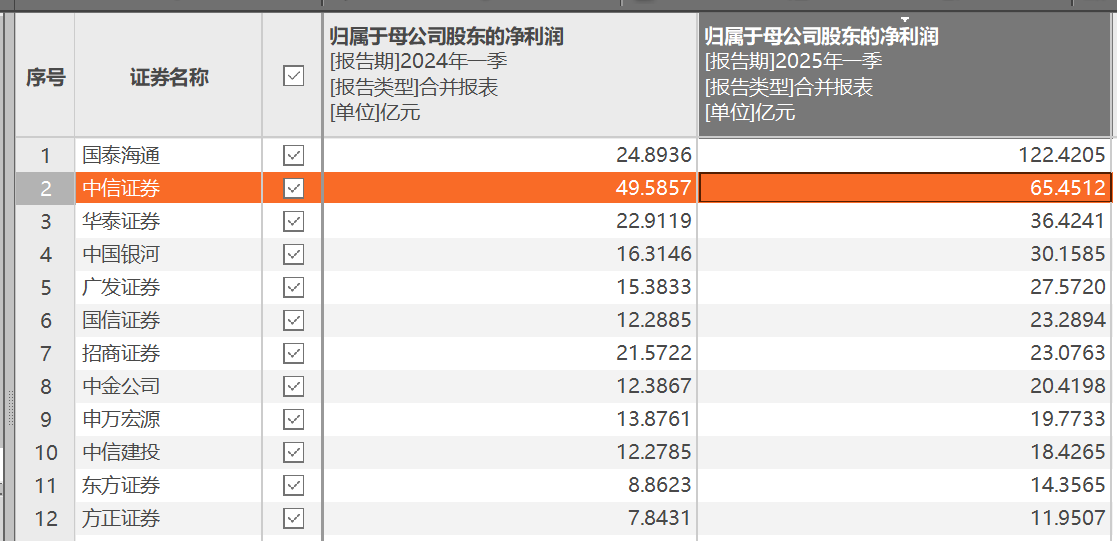Uncheck the checkbox for 中信证券

click(293, 188)
